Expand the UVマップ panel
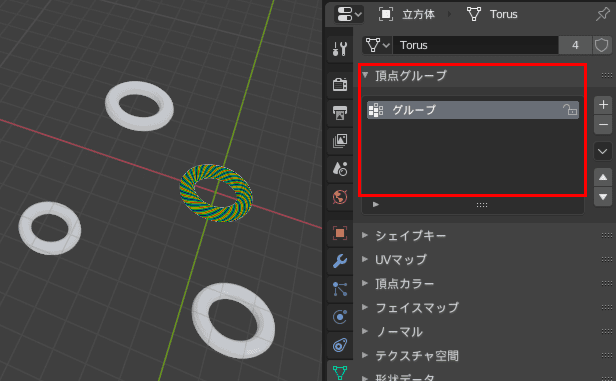 pos(365,259)
